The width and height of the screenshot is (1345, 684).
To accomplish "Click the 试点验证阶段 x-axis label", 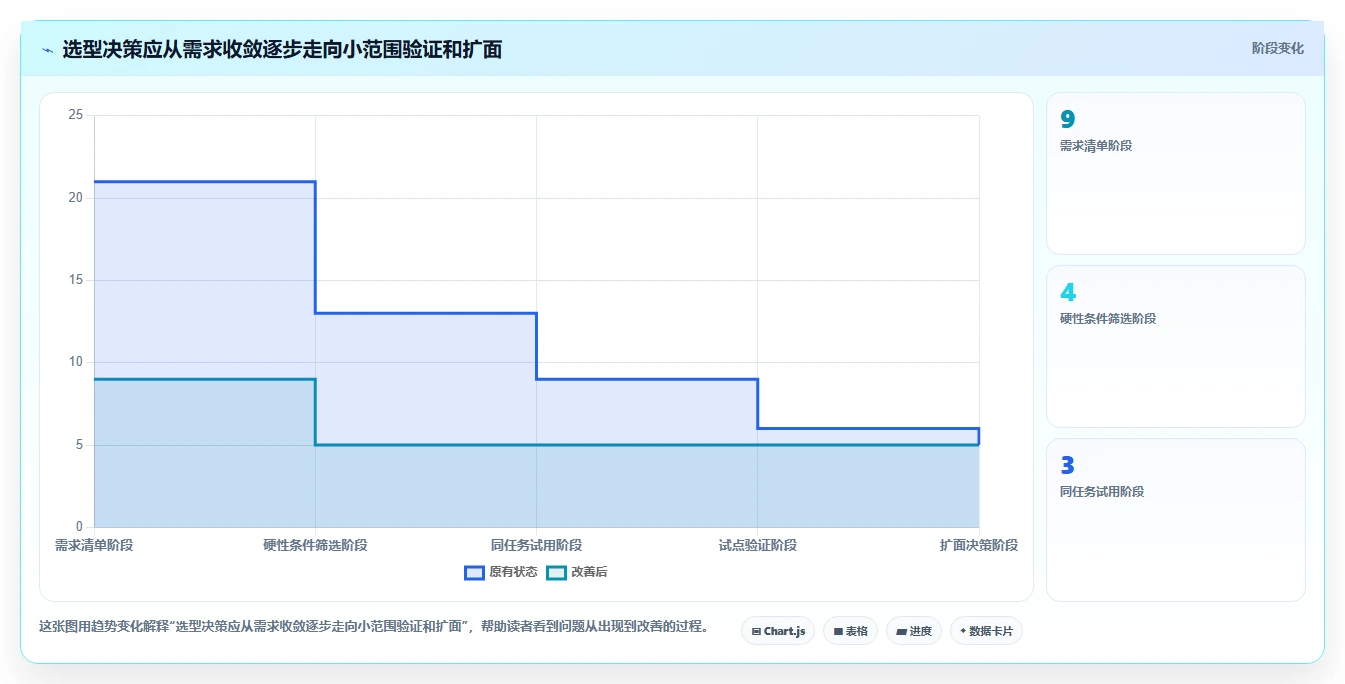I will coord(757,545).
